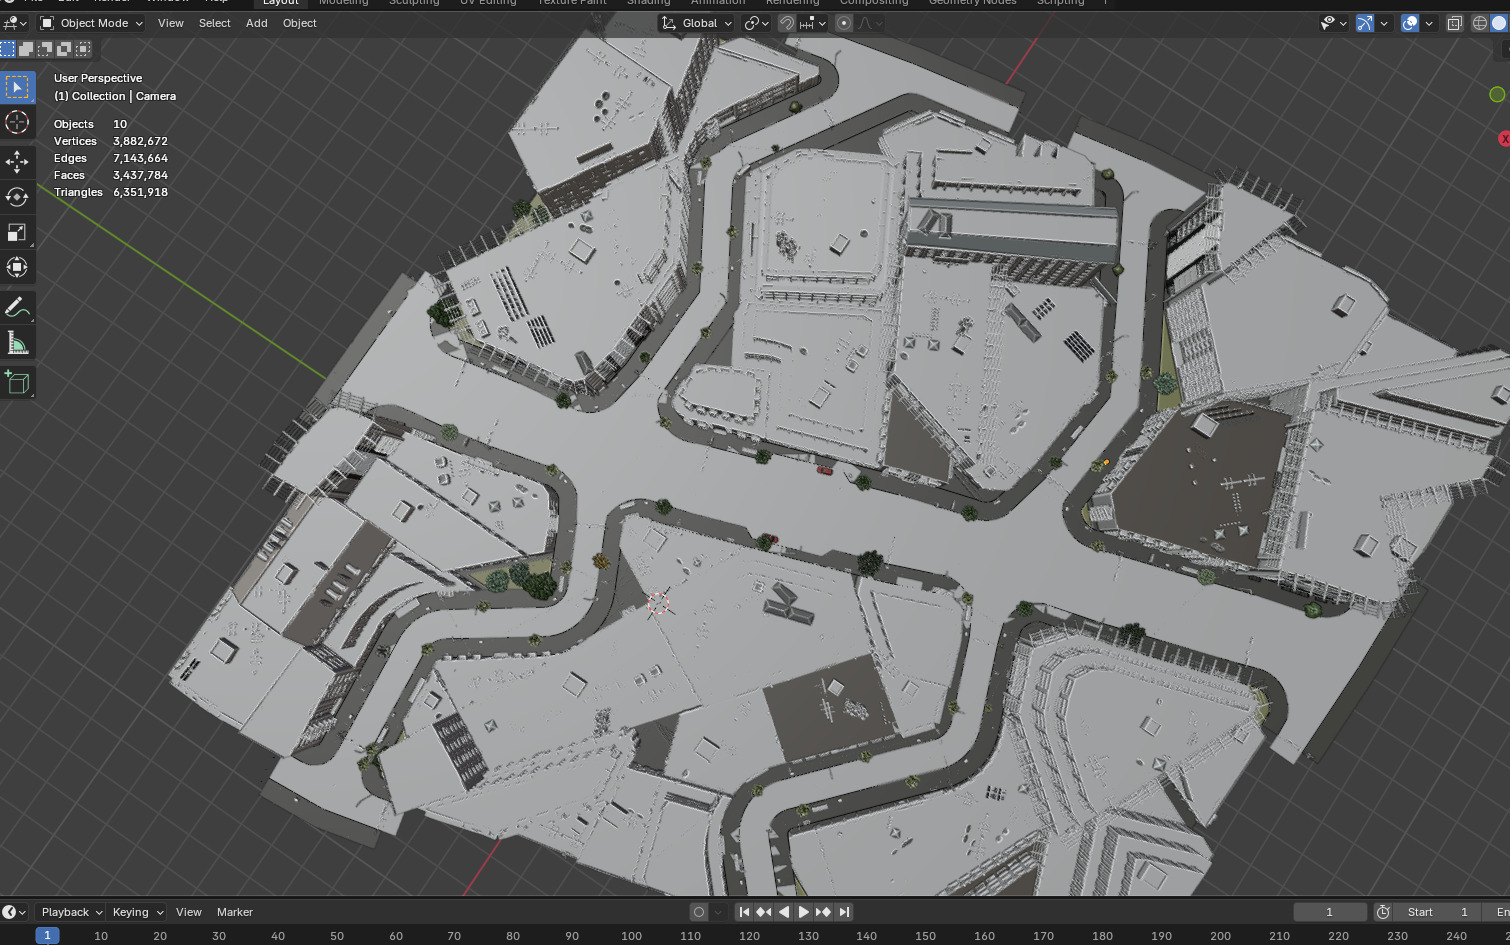This screenshot has width=1510, height=945.
Task: Jump to the timeline end frame
Action: coord(844,912)
